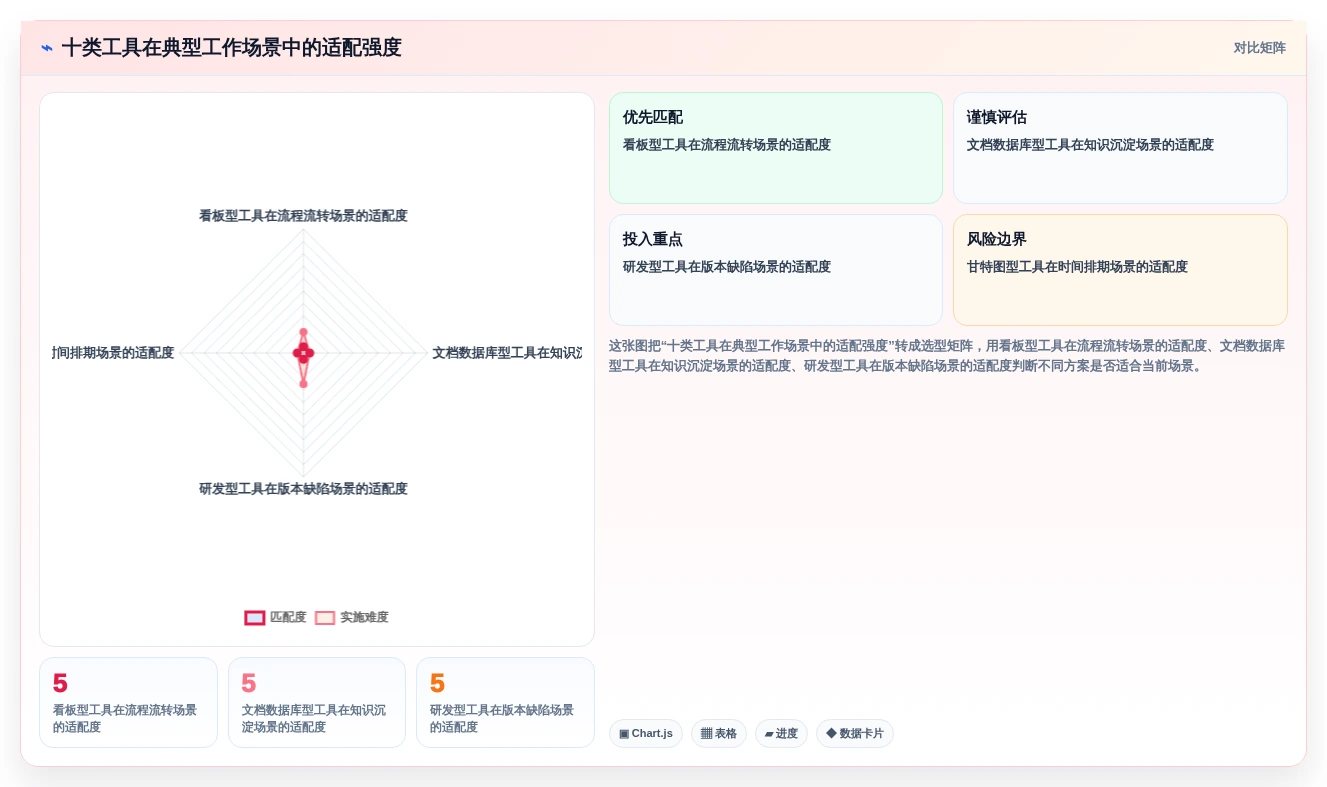
Task: Open the 谨慎评估 card
Action: coord(1120,148)
